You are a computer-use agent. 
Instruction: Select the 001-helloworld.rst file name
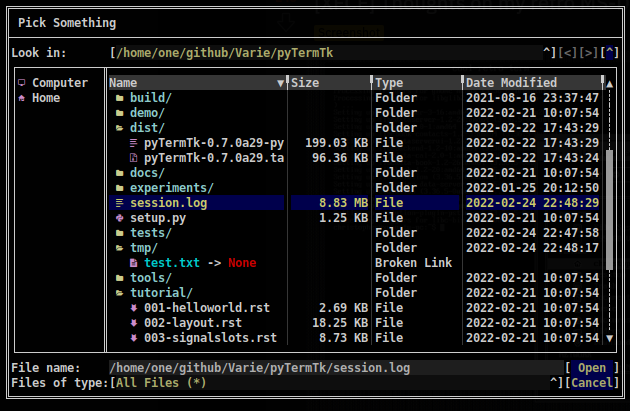(x=207, y=308)
